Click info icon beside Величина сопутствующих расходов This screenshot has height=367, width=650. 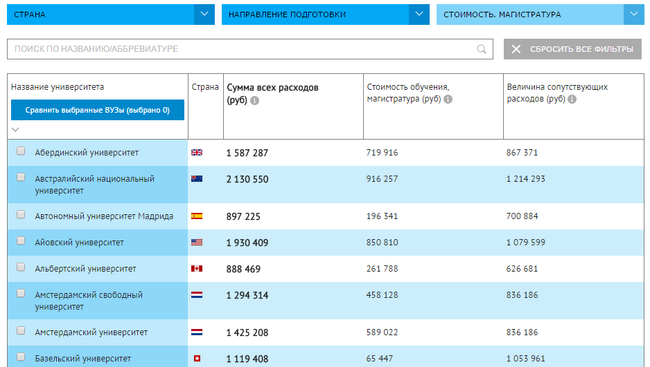click(x=572, y=99)
